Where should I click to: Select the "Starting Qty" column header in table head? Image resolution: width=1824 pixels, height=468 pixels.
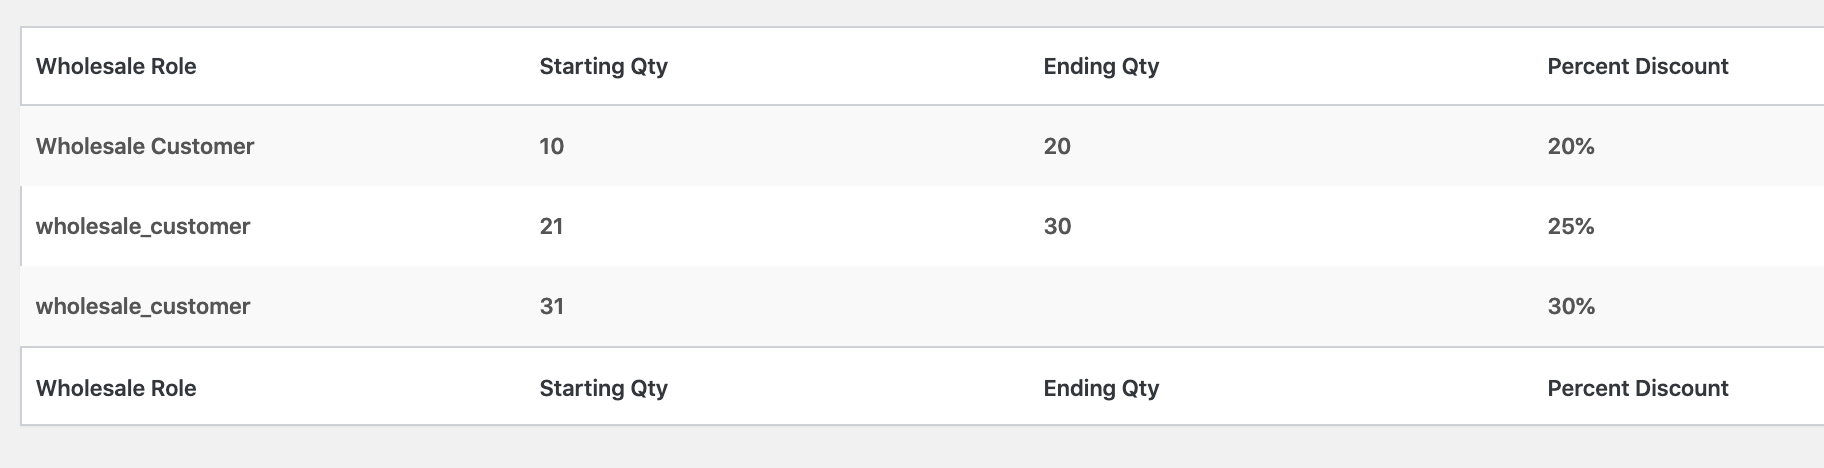(x=603, y=67)
